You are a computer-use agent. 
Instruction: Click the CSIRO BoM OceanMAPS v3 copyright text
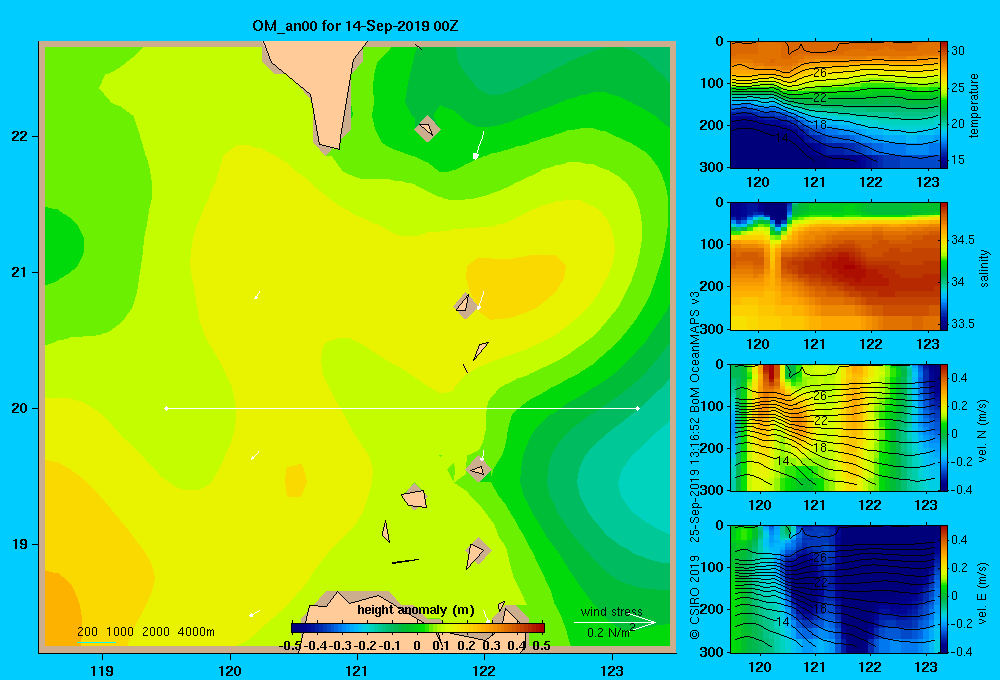click(695, 464)
